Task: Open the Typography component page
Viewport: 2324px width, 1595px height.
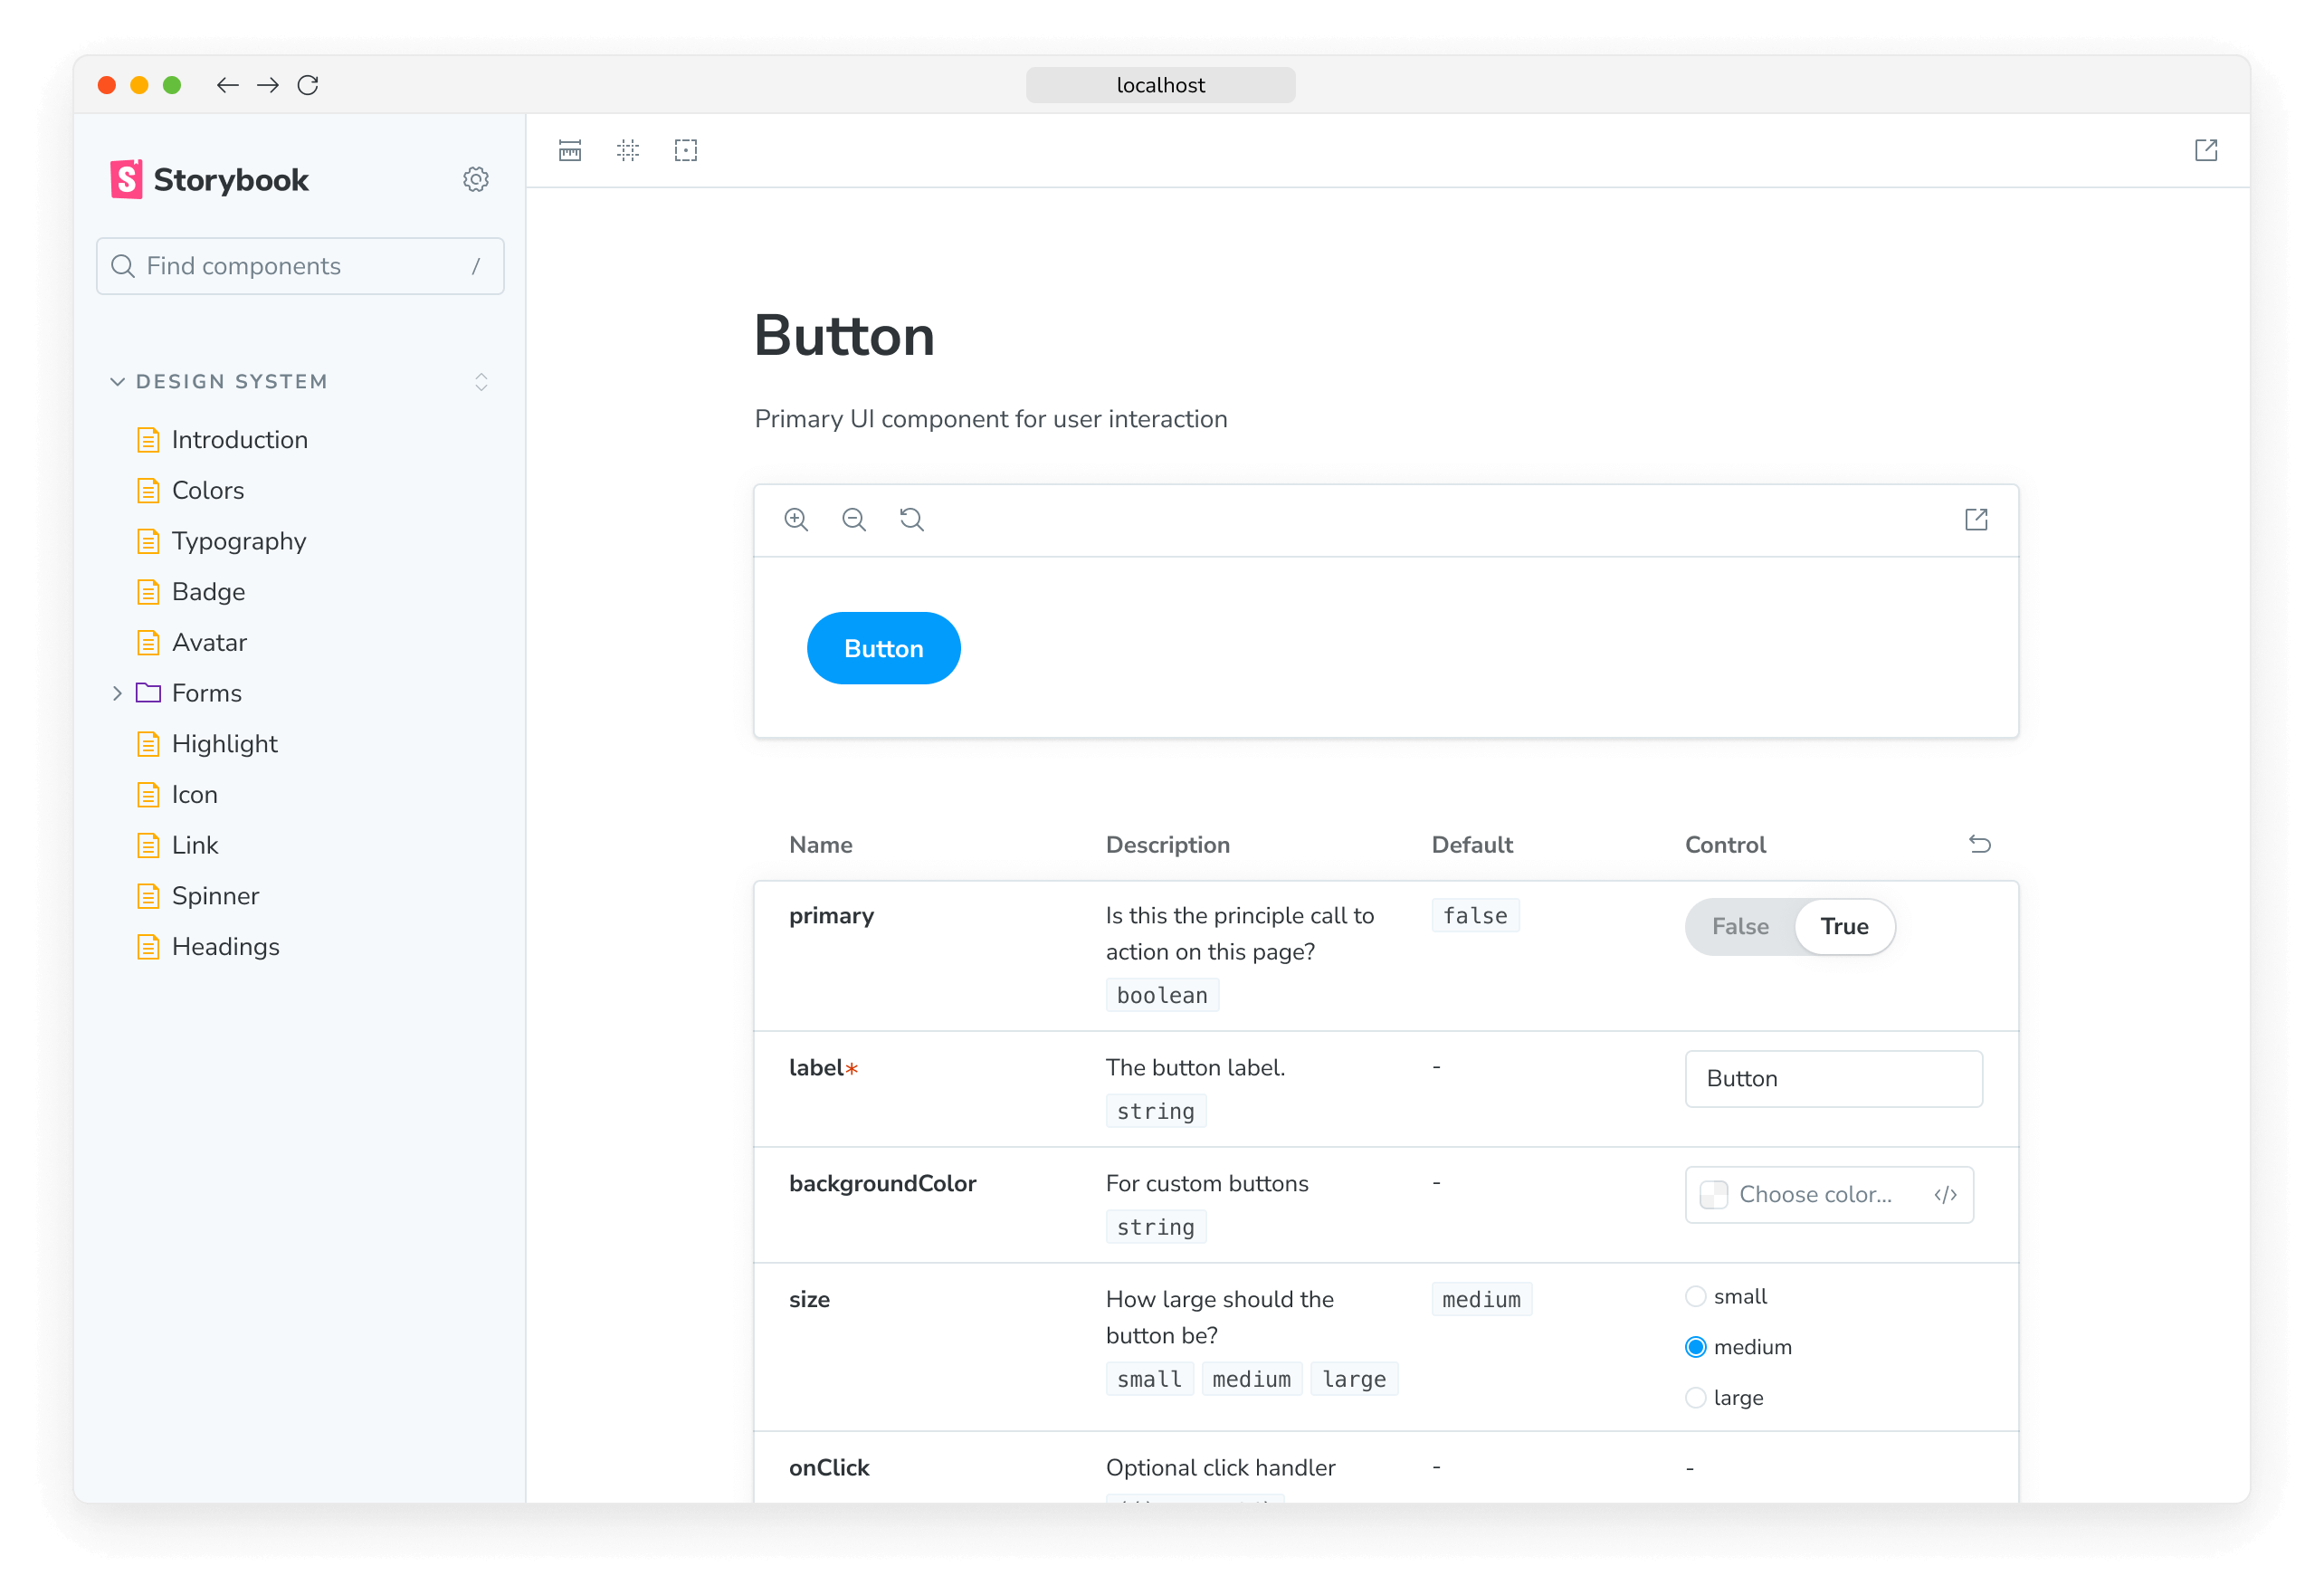Action: tap(238, 540)
